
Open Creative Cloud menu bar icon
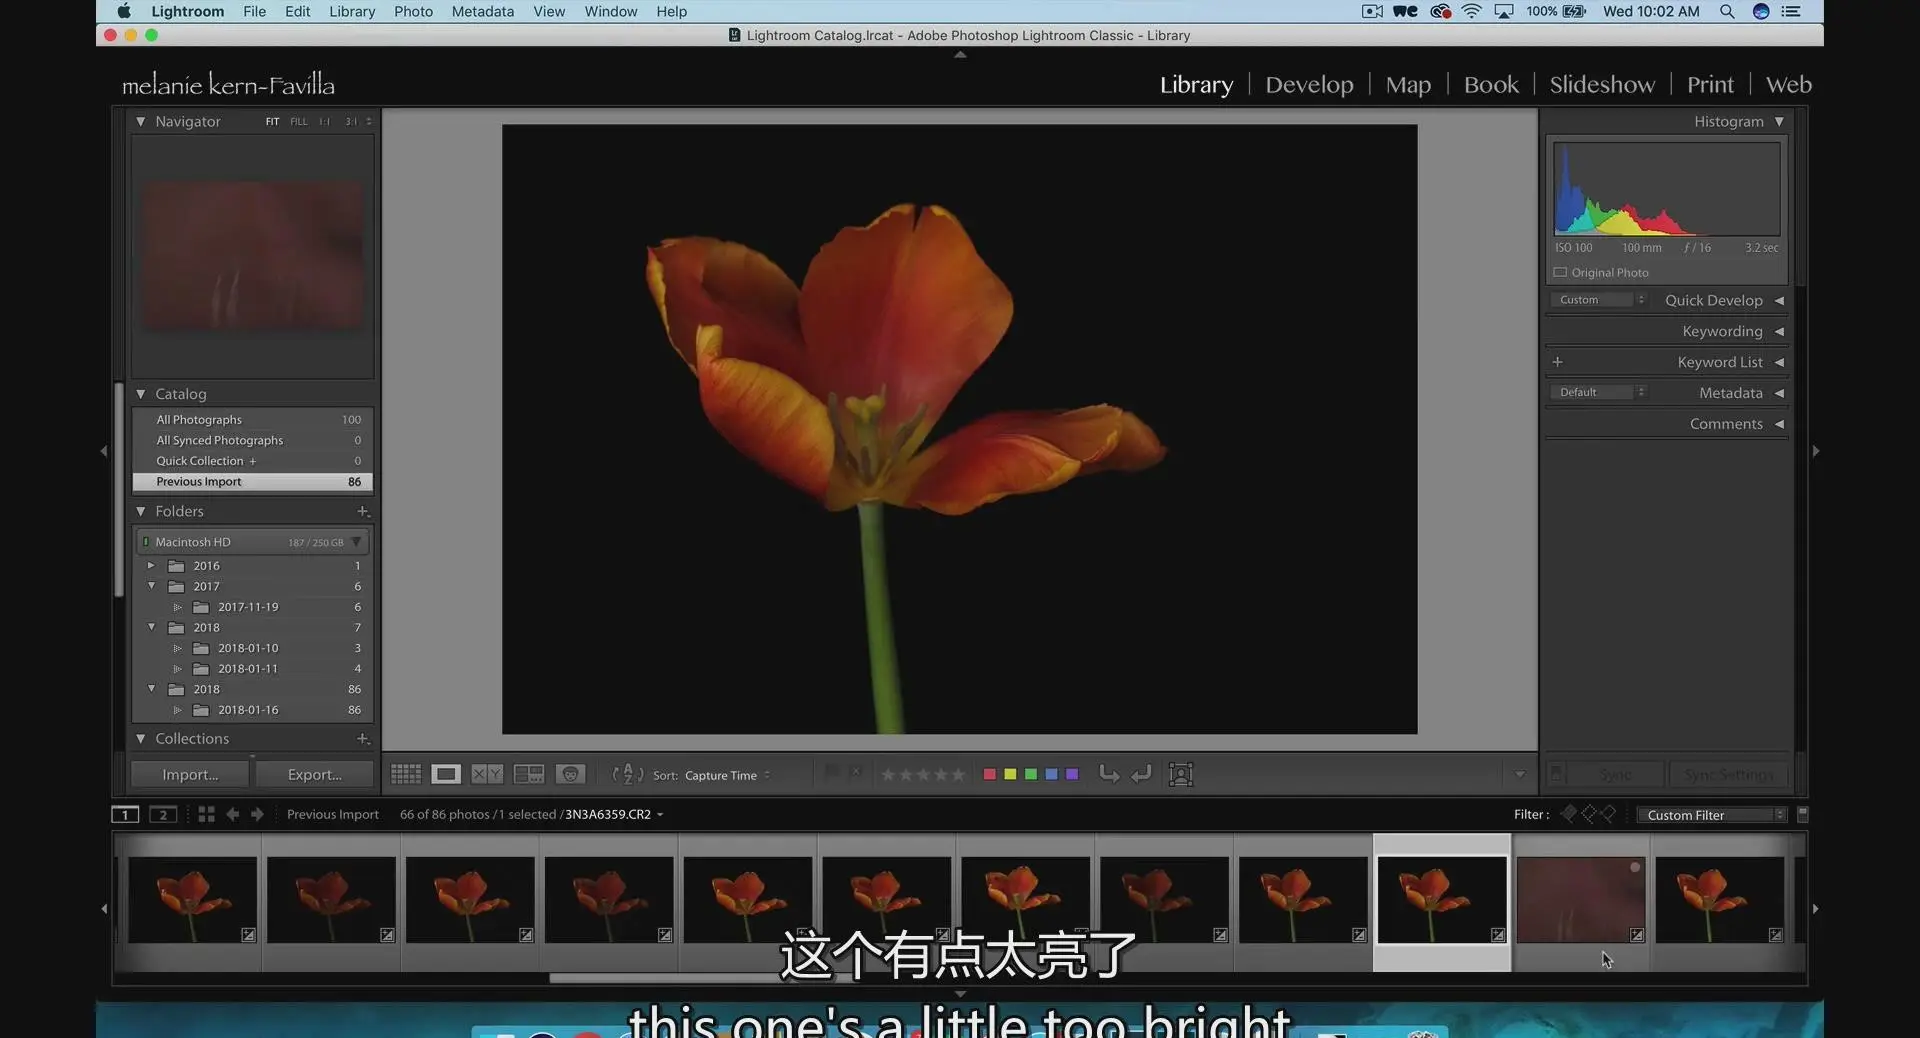pyautogui.click(x=1440, y=11)
